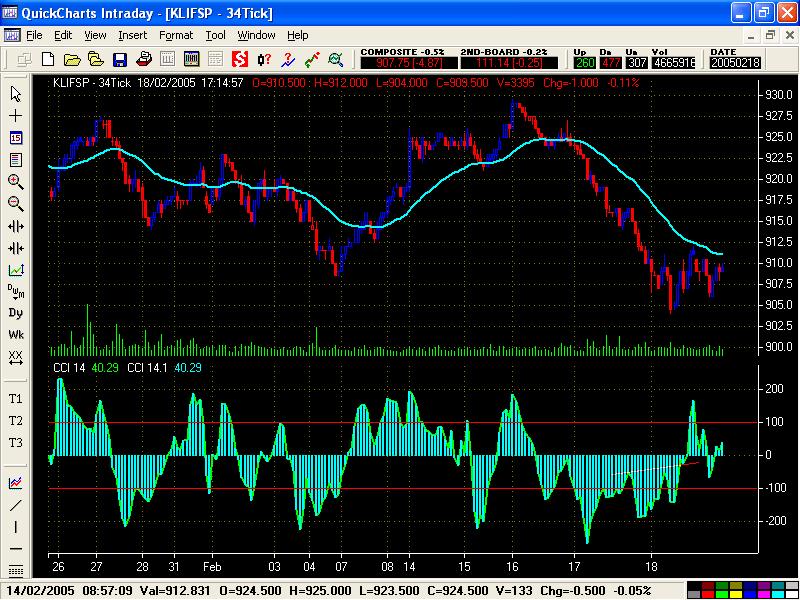Click the Un count 307 box
Image resolution: width=800 pixels, height=600 pixels.
click(636, 63)
